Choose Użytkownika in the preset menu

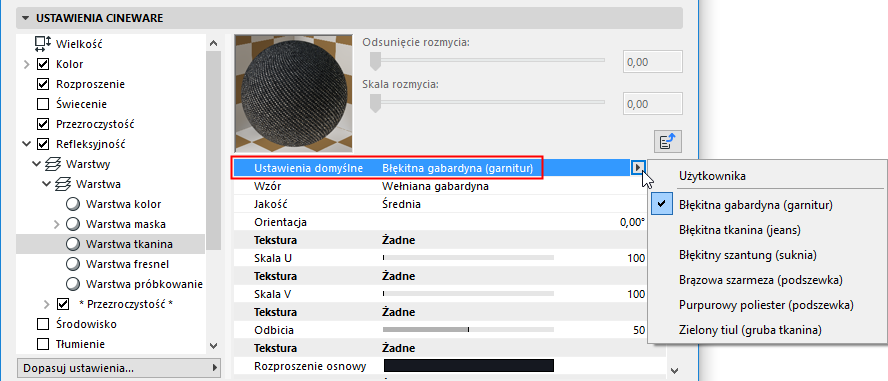(712, 176)
